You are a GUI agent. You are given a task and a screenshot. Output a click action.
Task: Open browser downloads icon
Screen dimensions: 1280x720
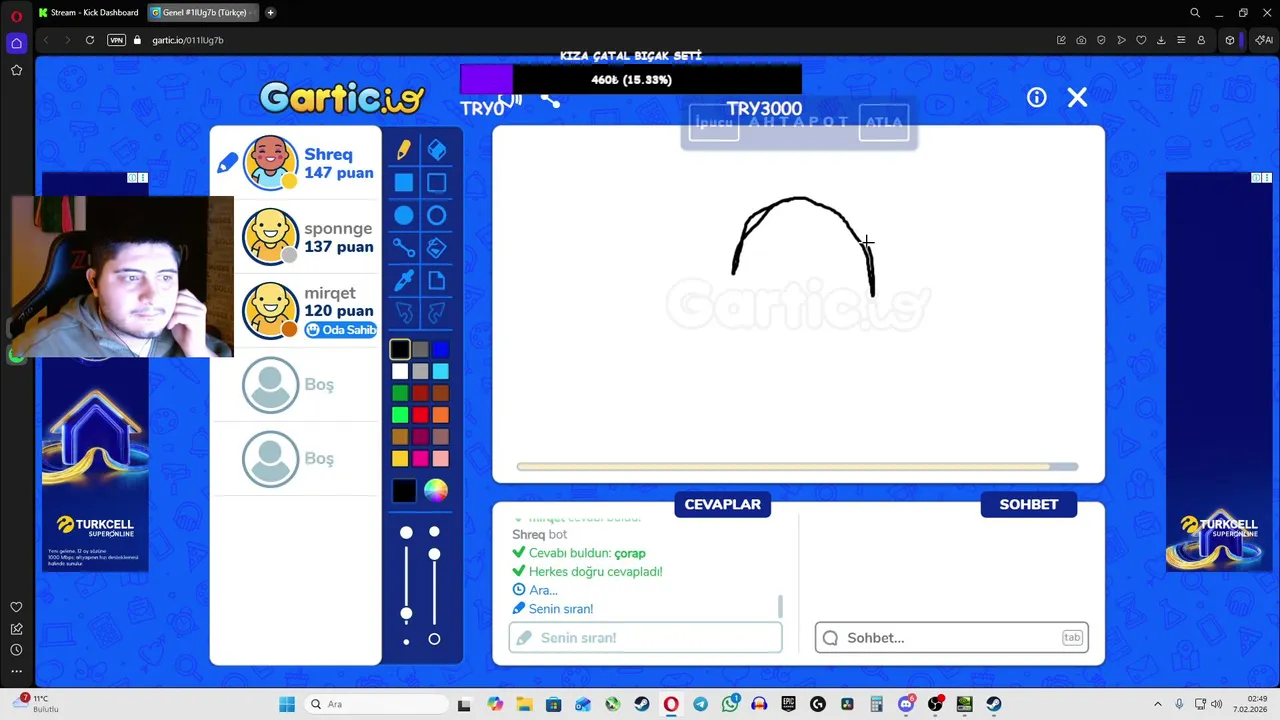pos(1161,40)
